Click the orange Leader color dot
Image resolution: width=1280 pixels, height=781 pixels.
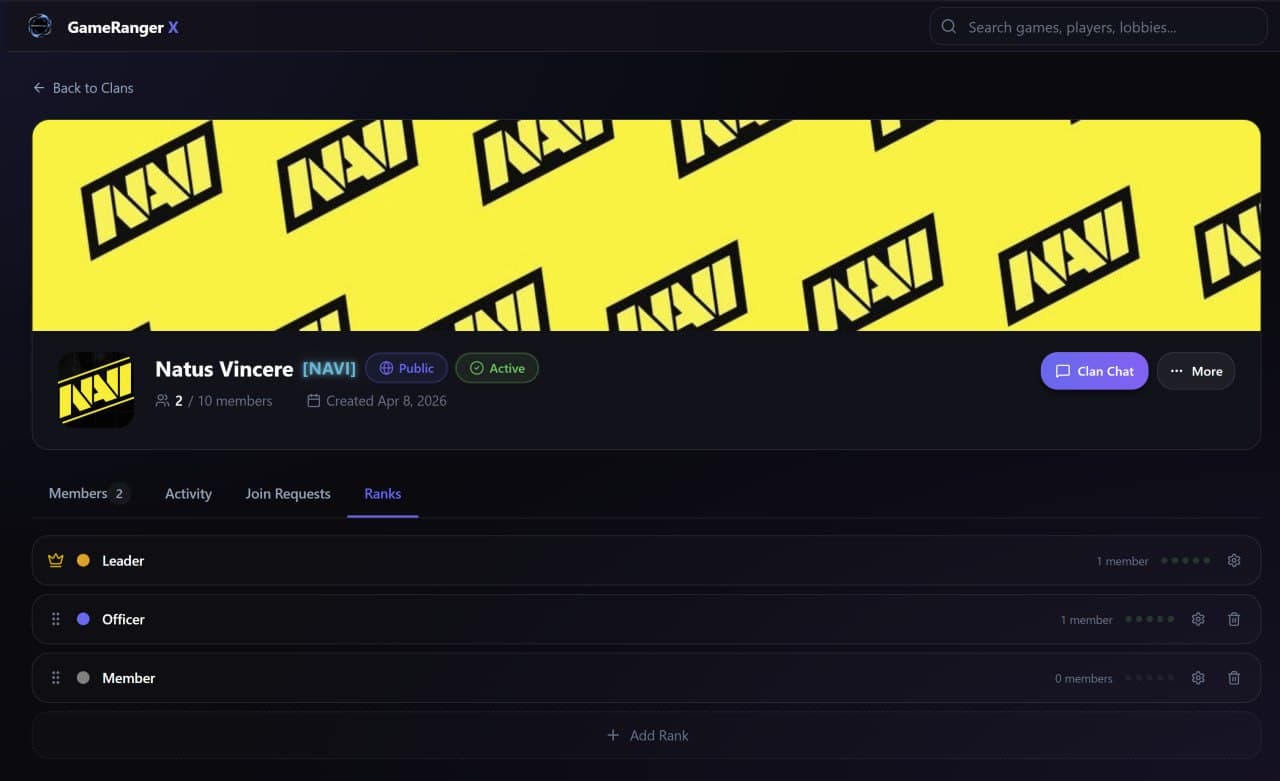point(83,560)
